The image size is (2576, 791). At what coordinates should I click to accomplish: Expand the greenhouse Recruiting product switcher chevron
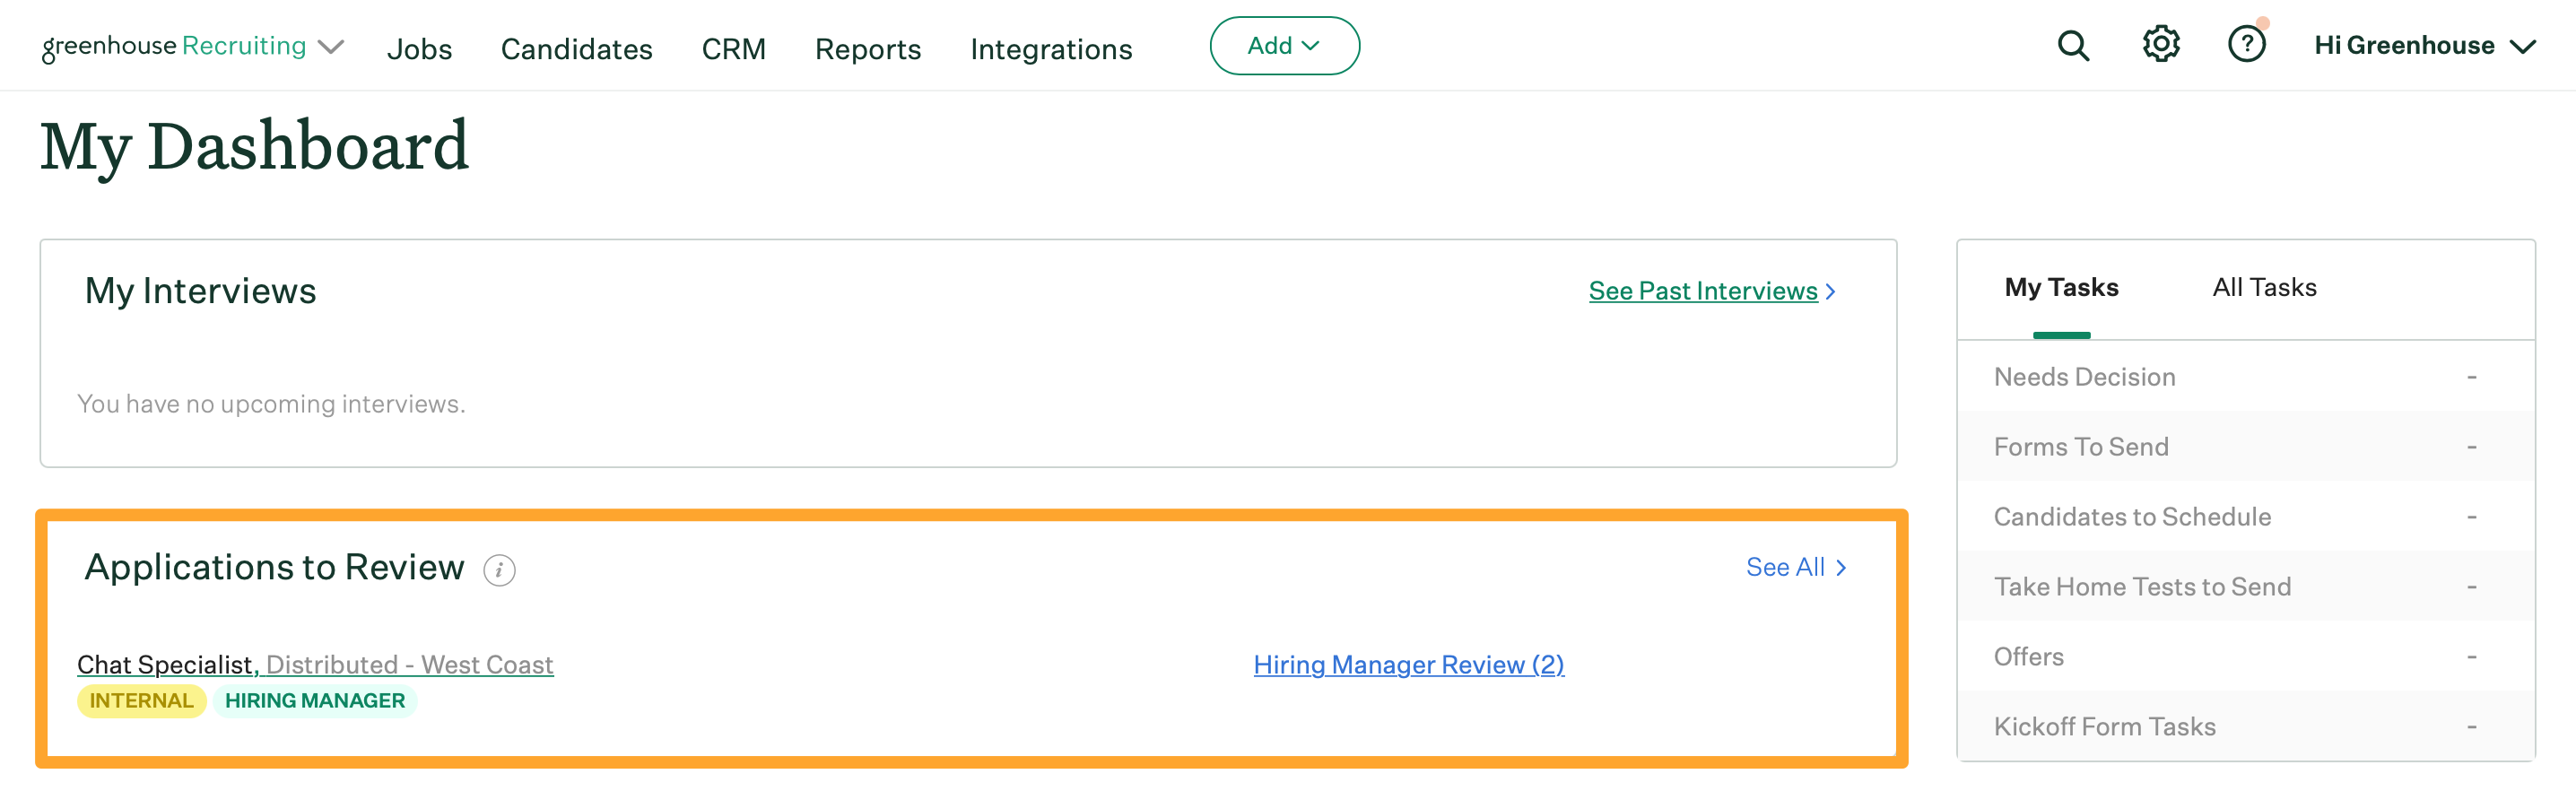click(x=331, y=47)
